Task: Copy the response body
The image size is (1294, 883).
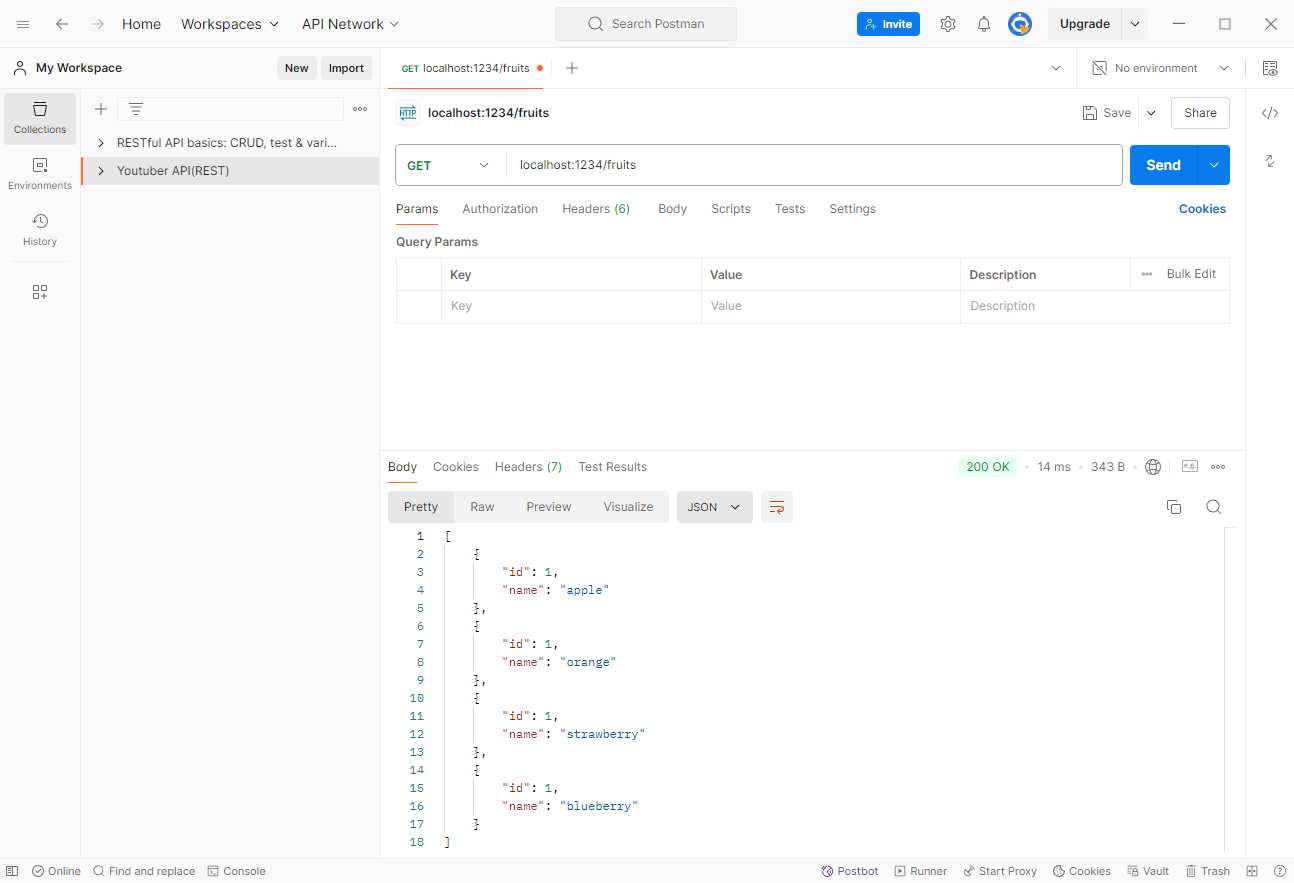Action: tap(1174, 507)
